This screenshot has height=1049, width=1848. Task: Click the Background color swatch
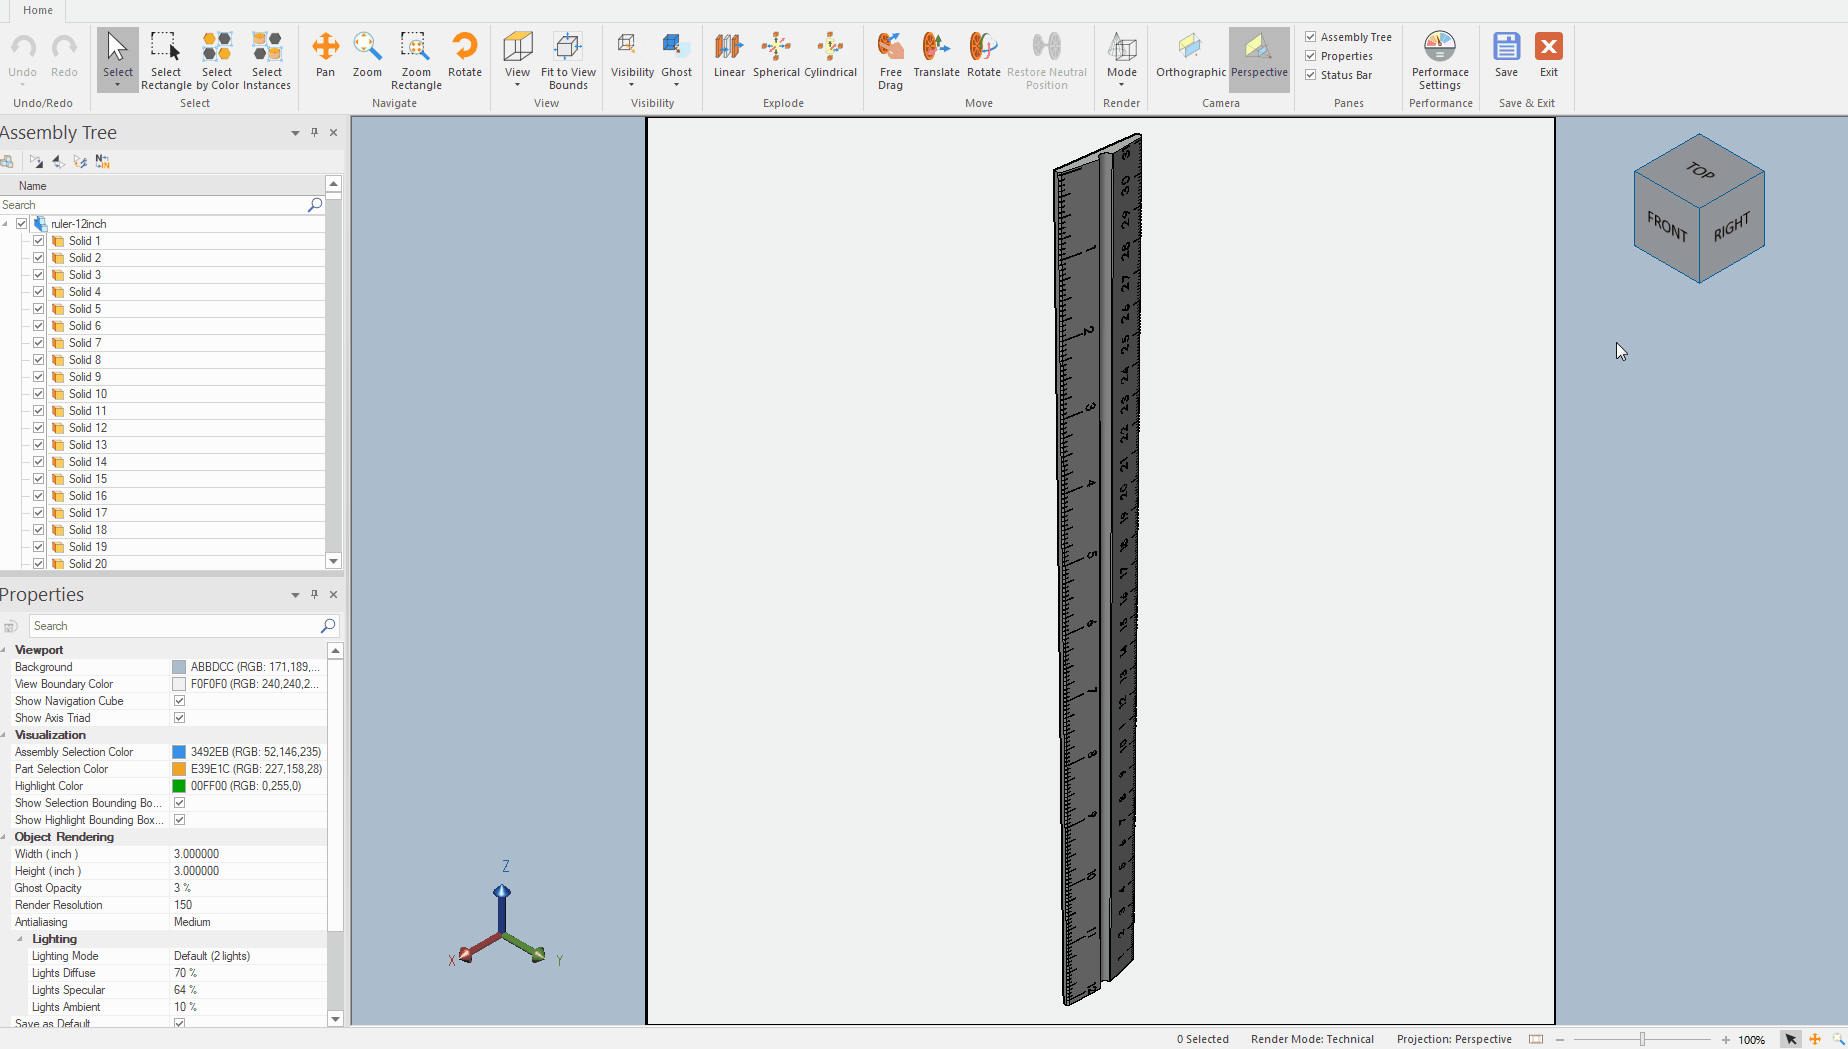point(179,667)
